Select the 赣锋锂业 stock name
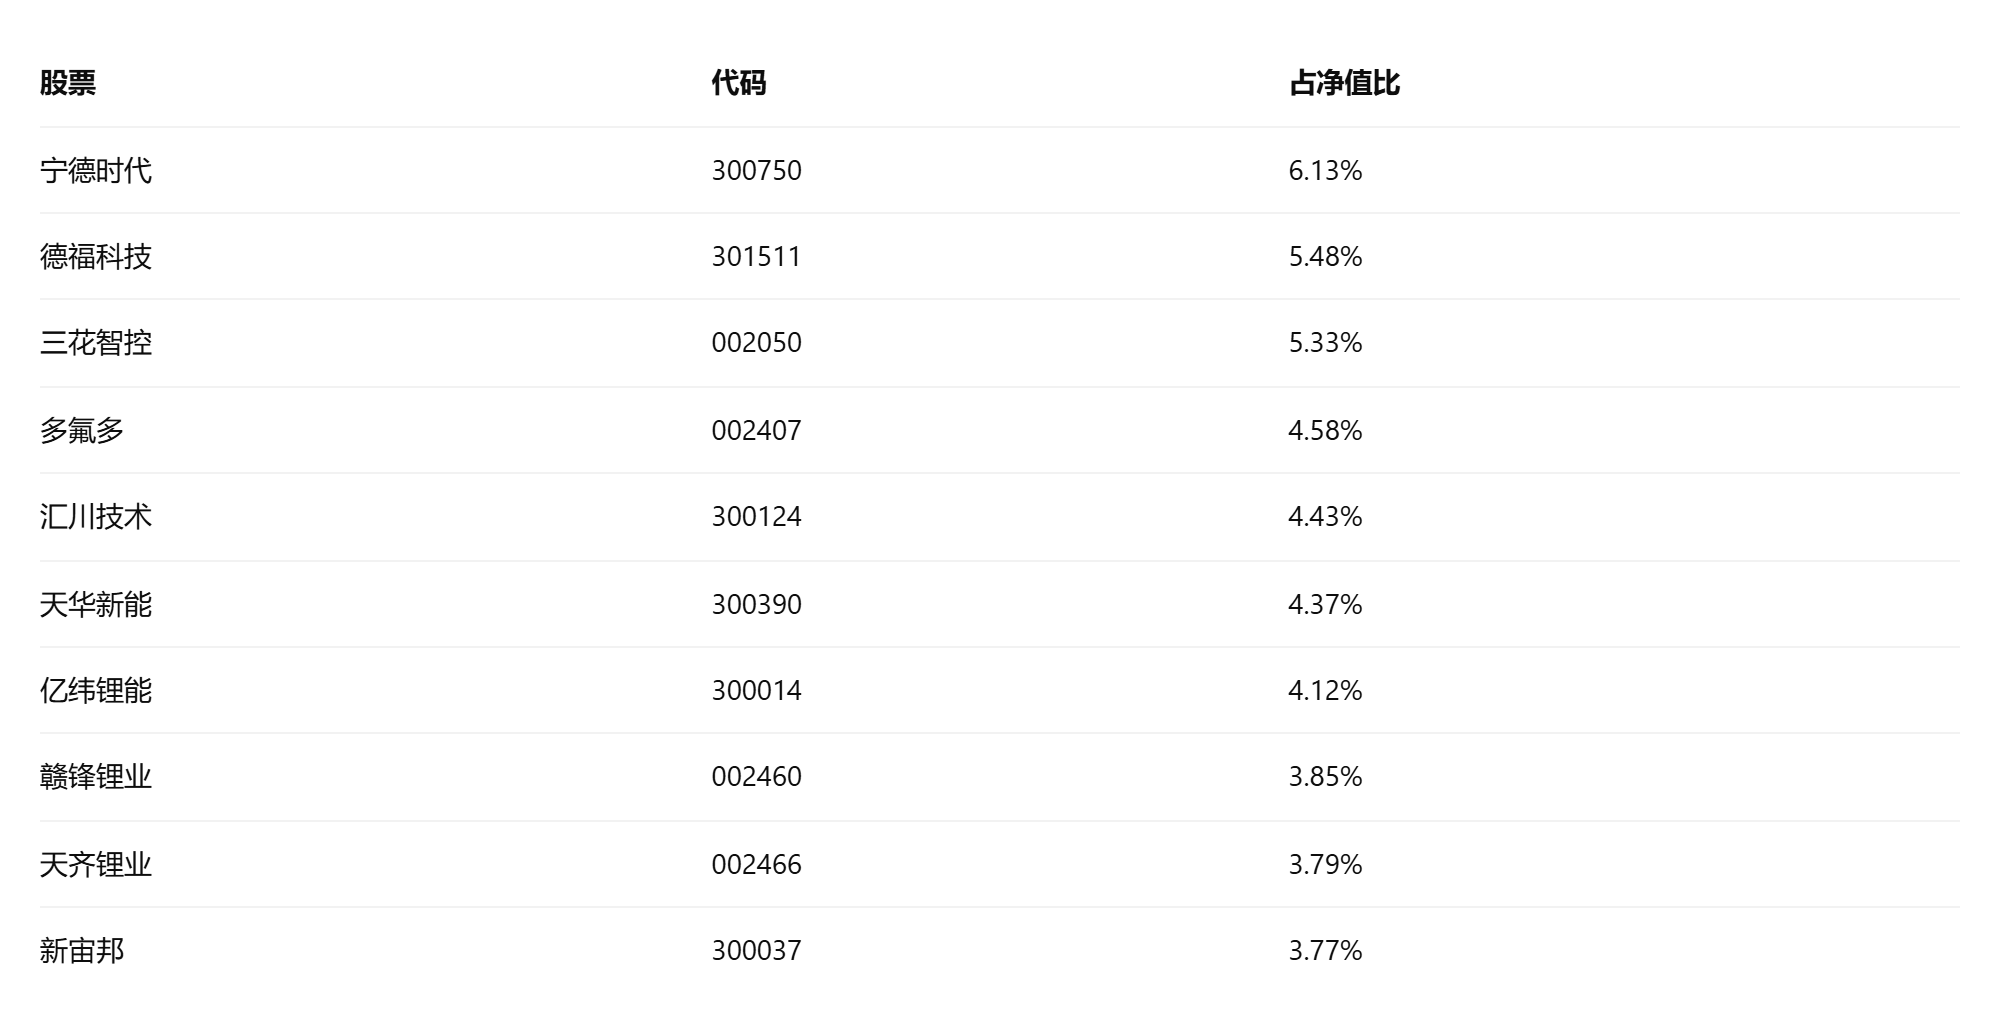2000x1028 pixels. pyautogui.click(x=96, y=777)
